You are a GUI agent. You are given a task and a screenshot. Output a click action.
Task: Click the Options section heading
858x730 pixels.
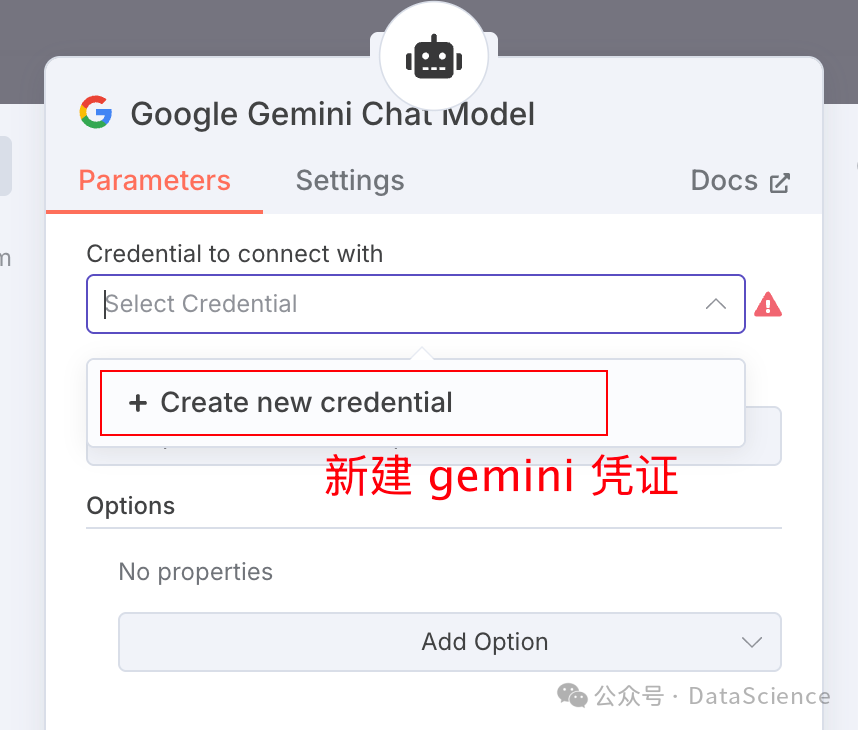point(131,506)
